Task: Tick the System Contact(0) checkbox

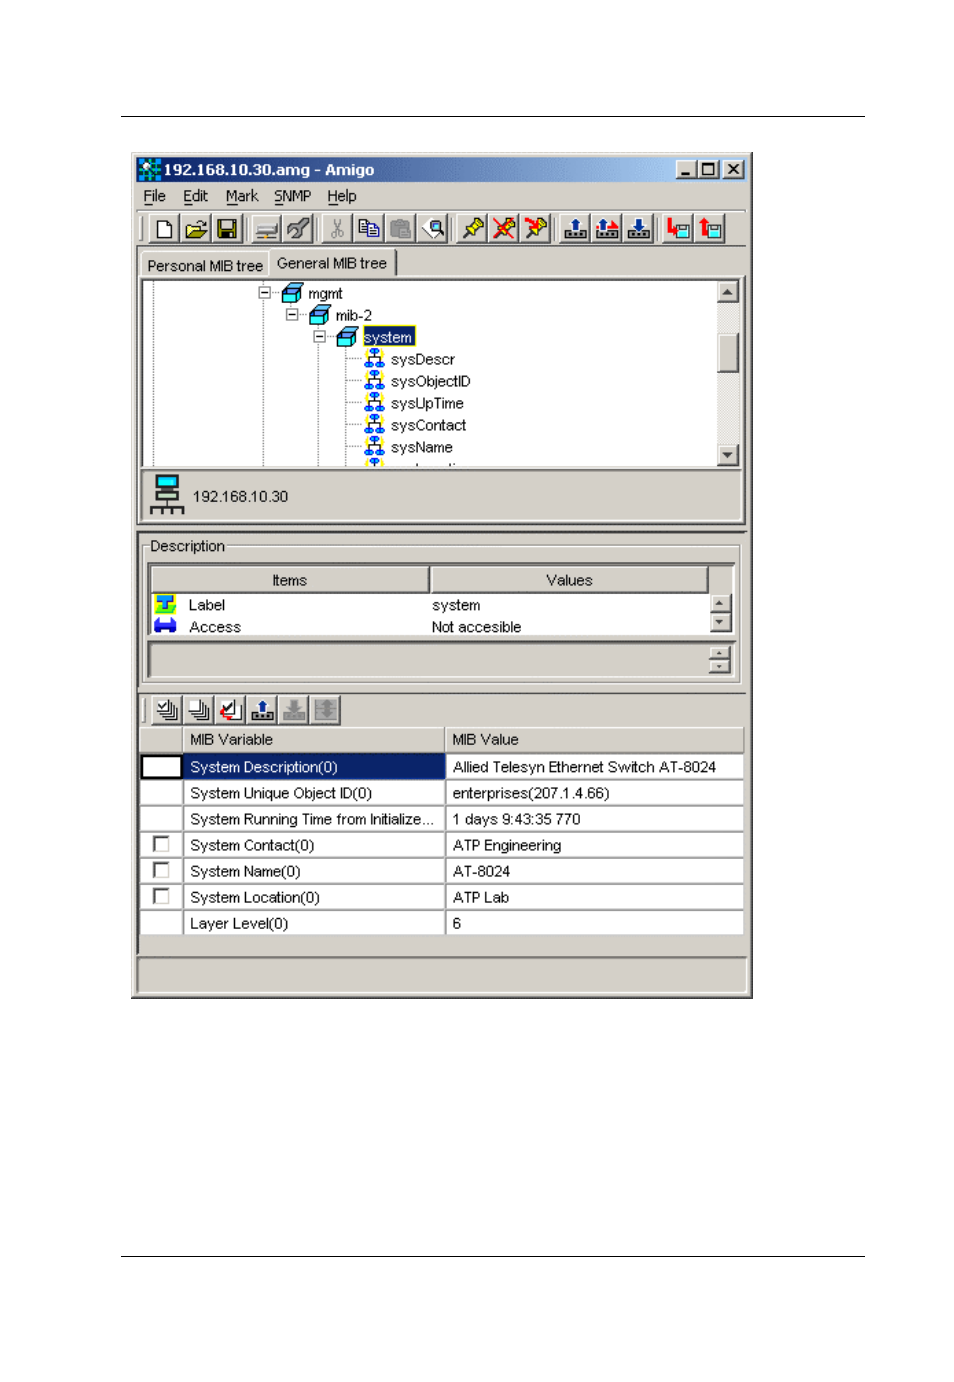Action: [x=161, y=844]
